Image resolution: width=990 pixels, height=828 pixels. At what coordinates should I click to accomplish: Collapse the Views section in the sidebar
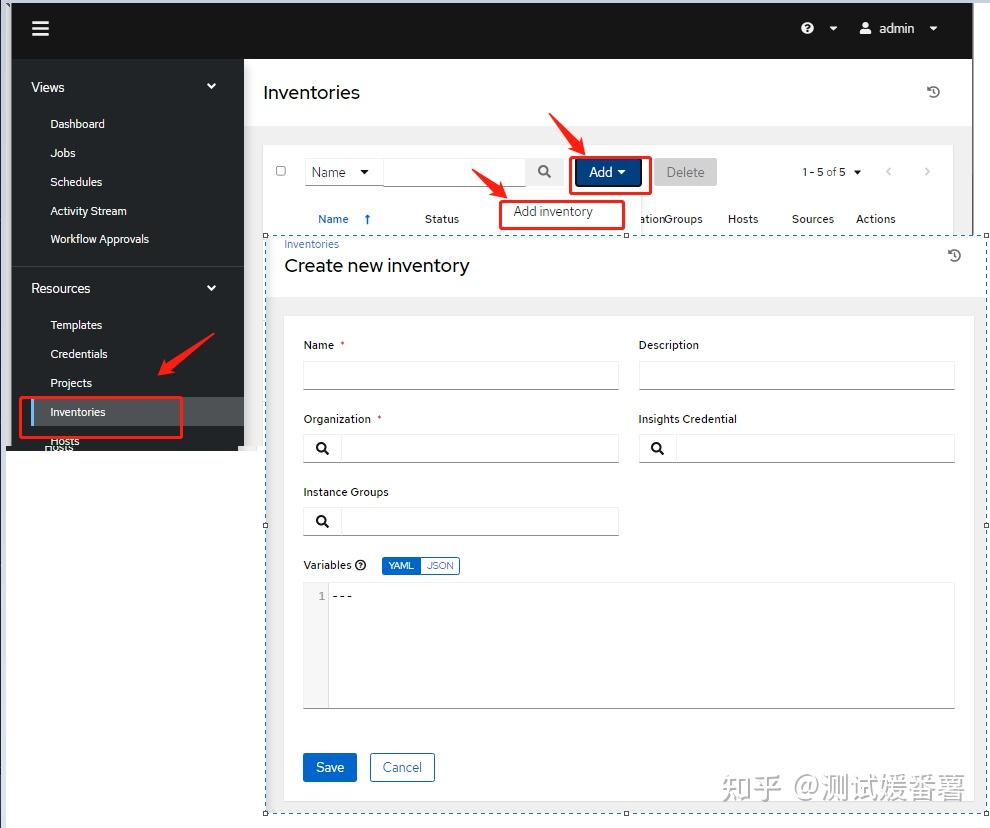coord(210,87)
